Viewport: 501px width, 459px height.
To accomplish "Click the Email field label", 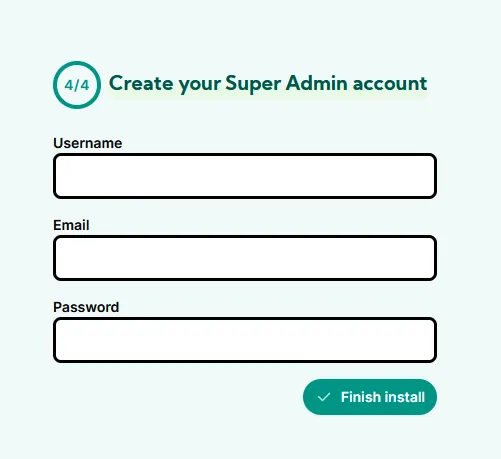I will (x=71, y=225).
